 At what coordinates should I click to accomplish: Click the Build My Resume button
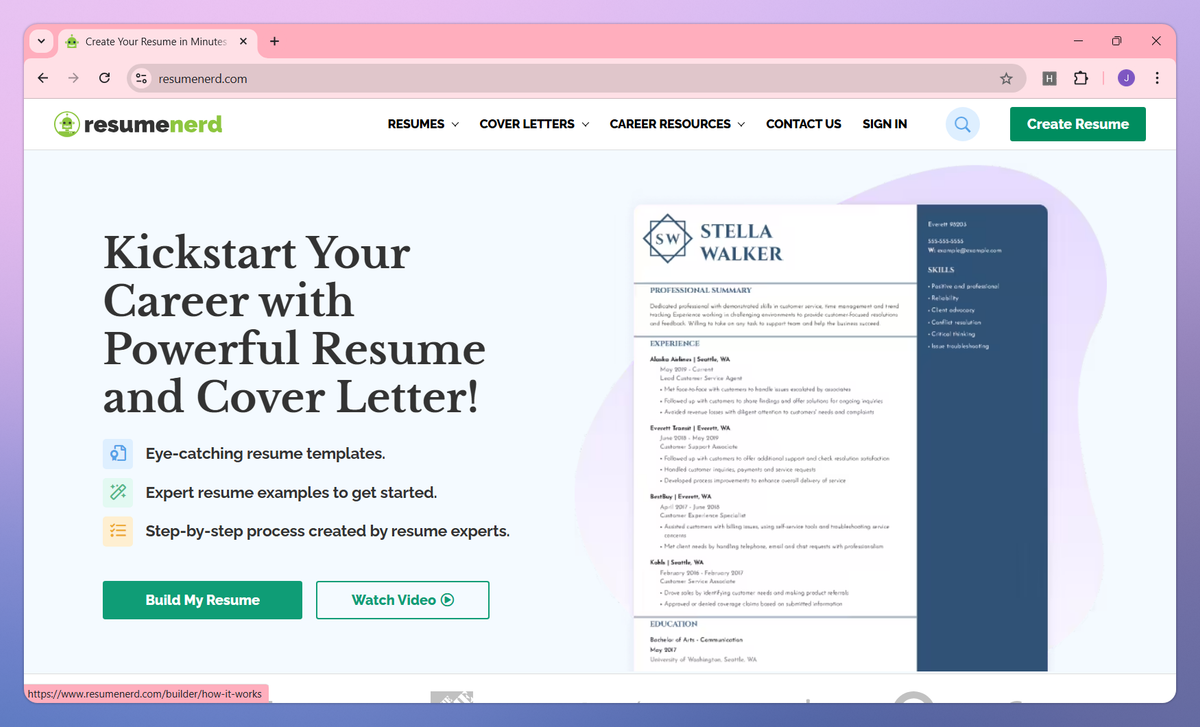(202, 600)
